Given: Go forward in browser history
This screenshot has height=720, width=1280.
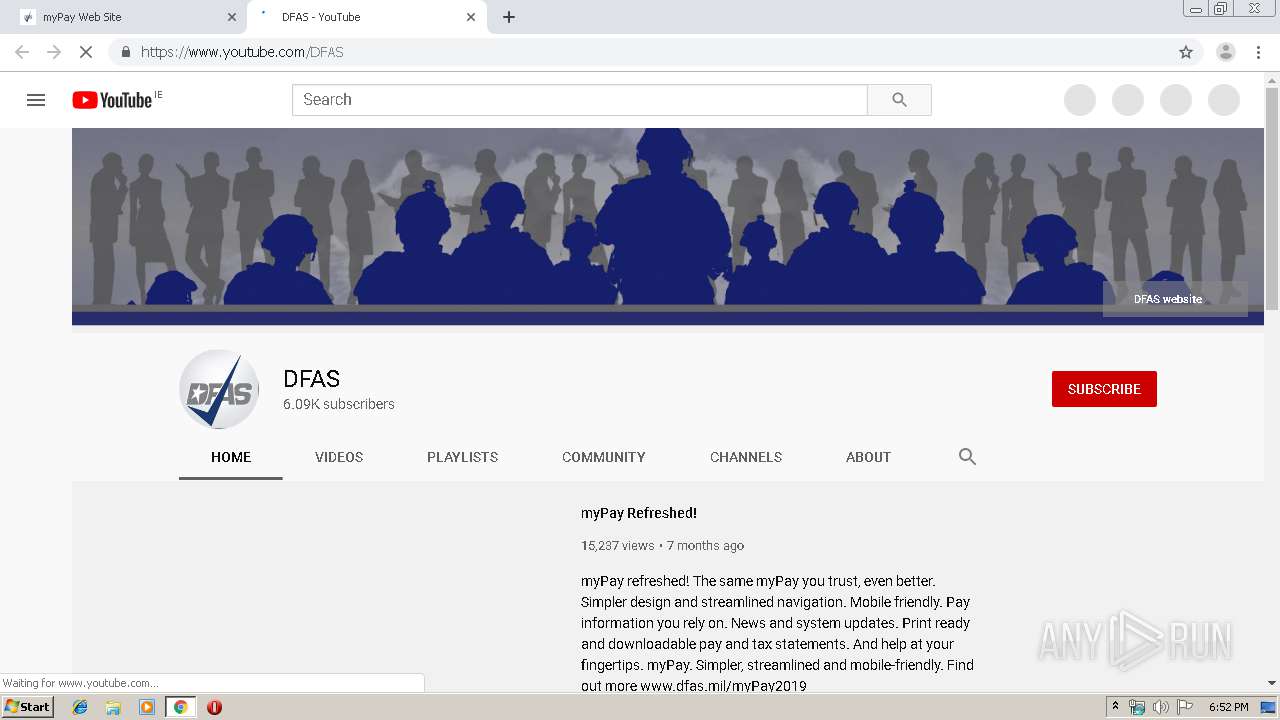Looking at the screenshot, I should tap(54, 52).
